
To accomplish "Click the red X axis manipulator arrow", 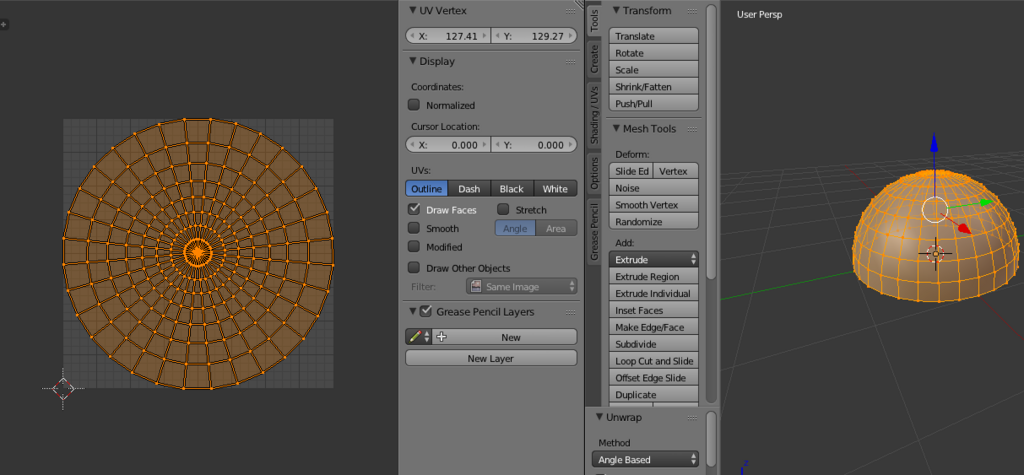I will (x=965, y=228).
